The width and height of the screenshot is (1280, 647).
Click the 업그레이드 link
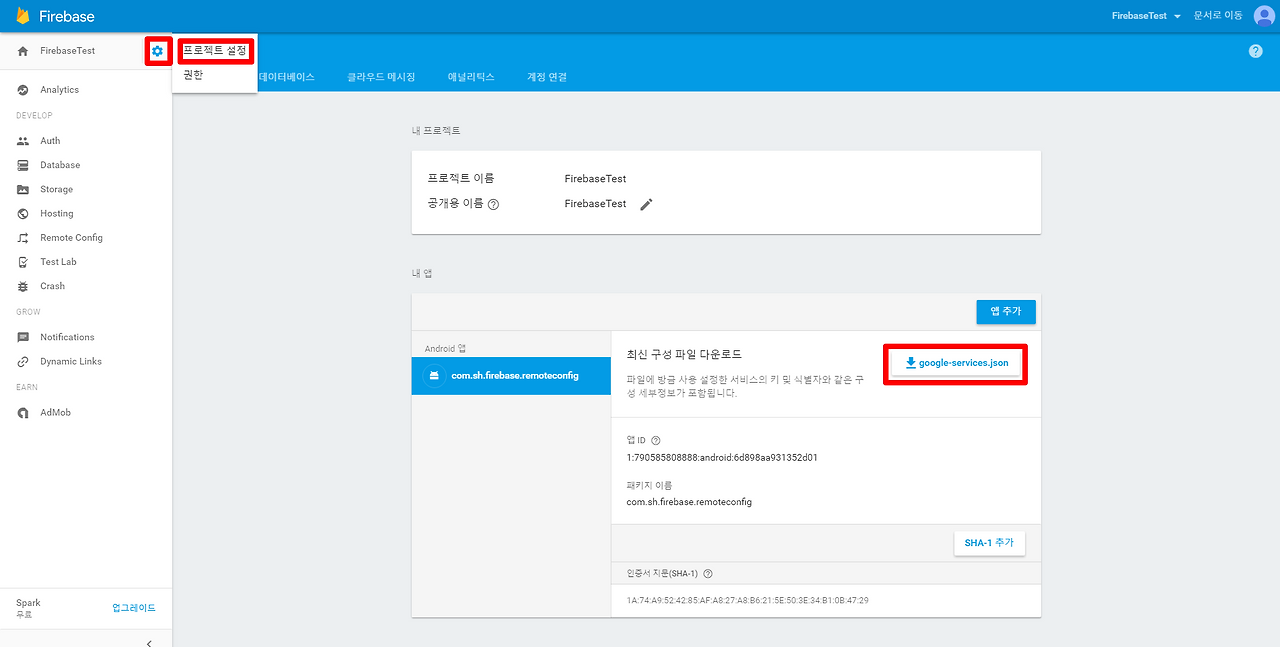click(x=134, y=608)
